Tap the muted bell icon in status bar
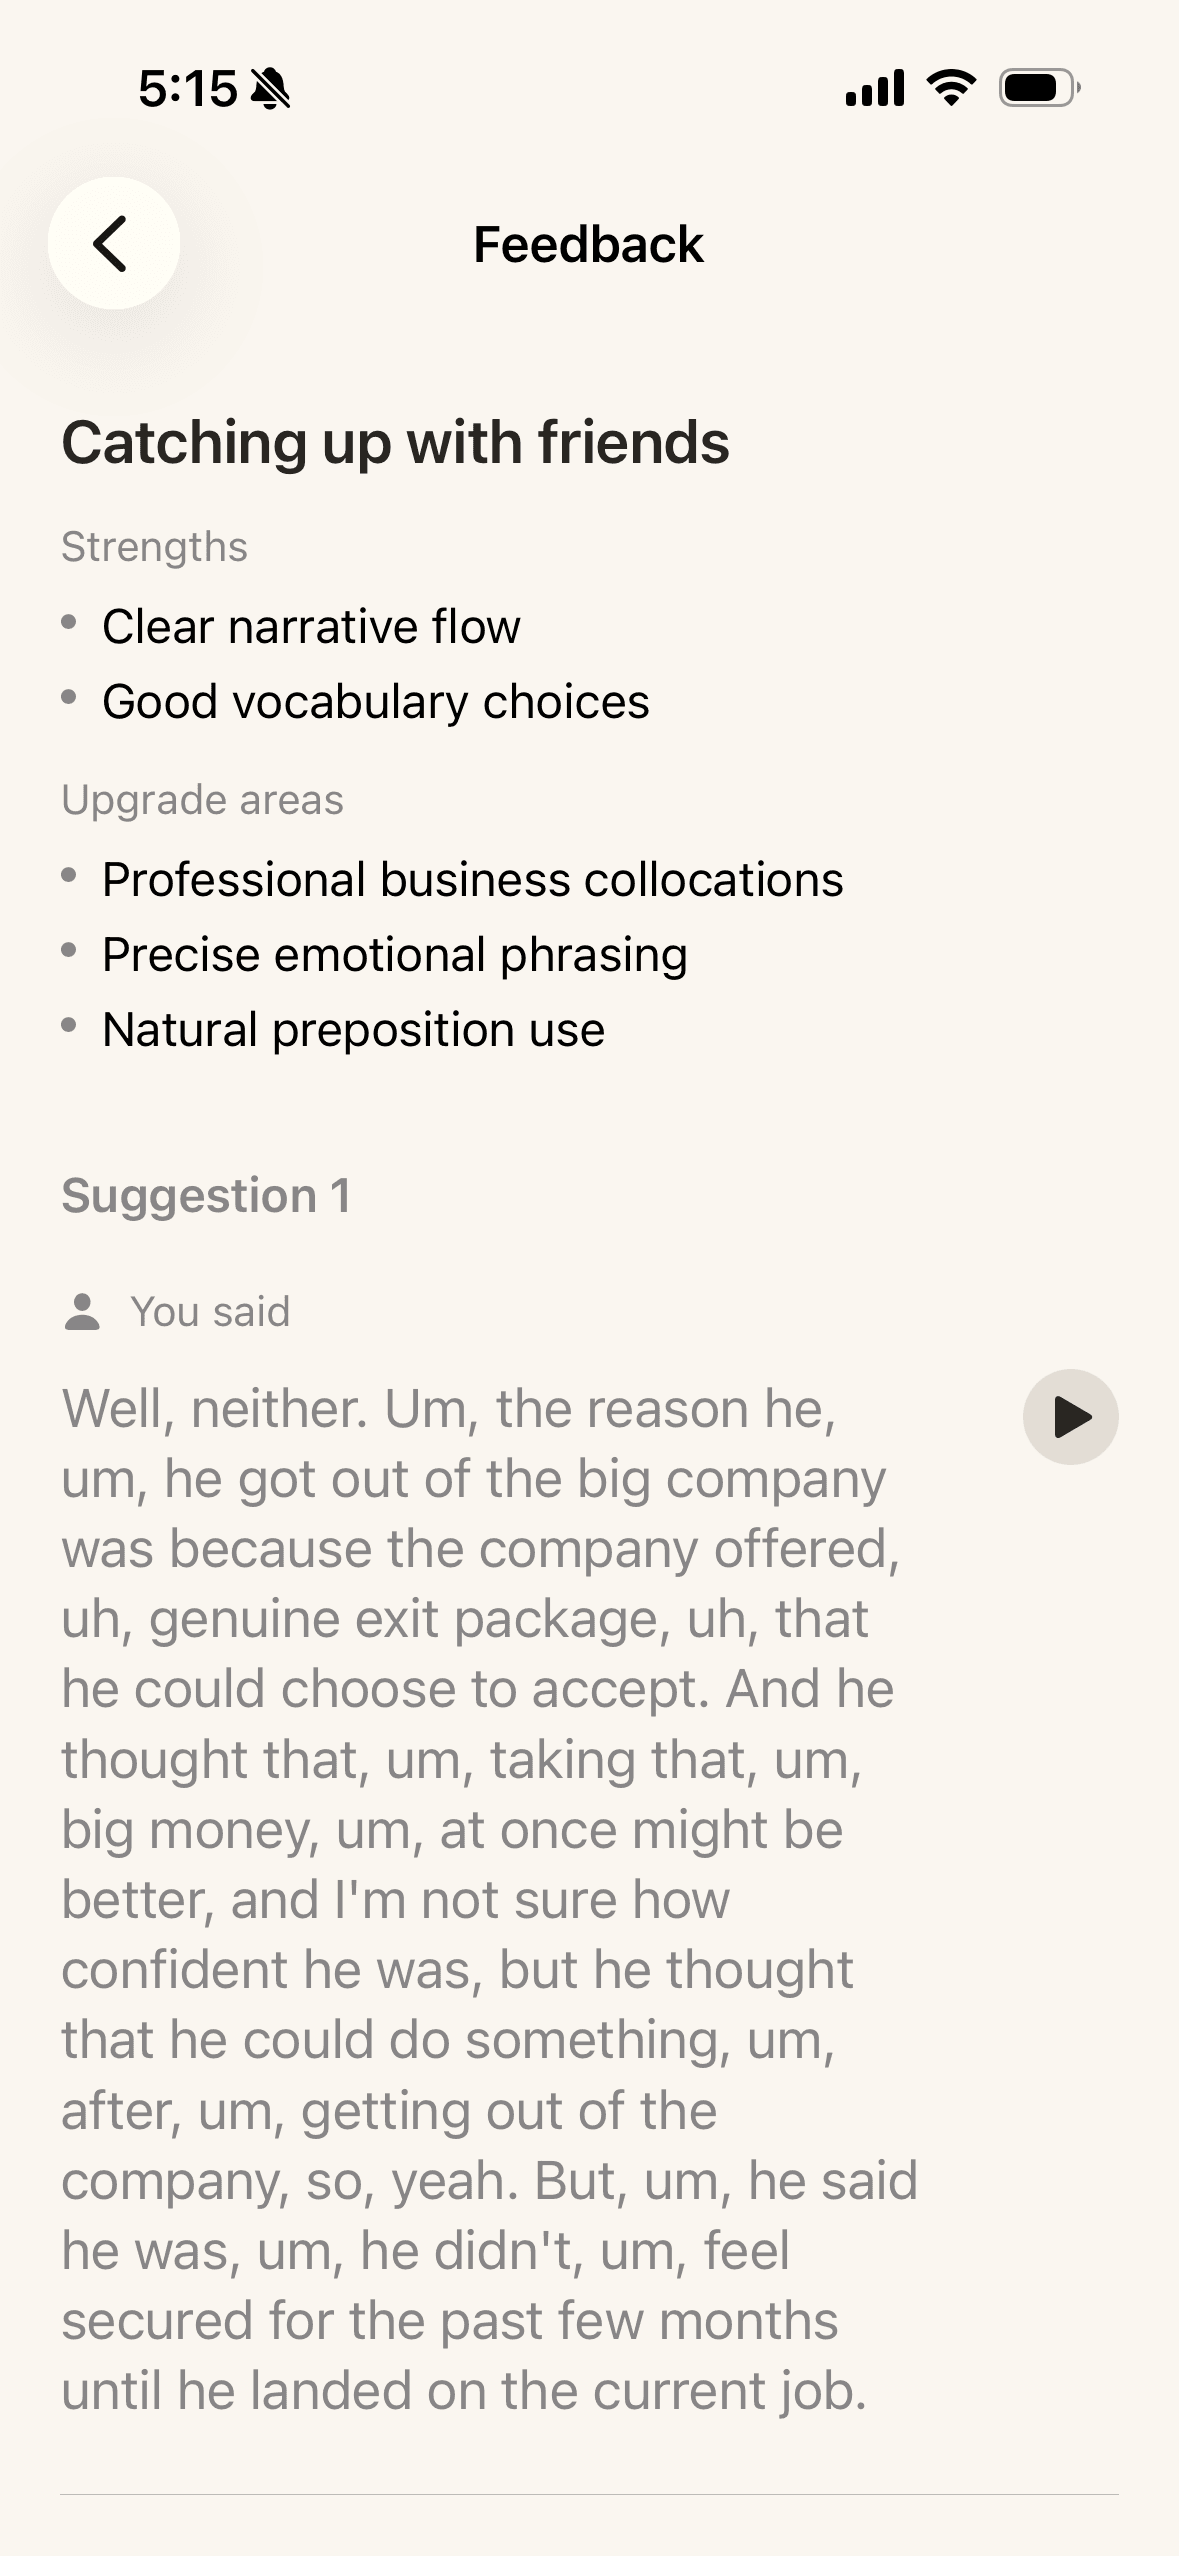 [270, 89]
